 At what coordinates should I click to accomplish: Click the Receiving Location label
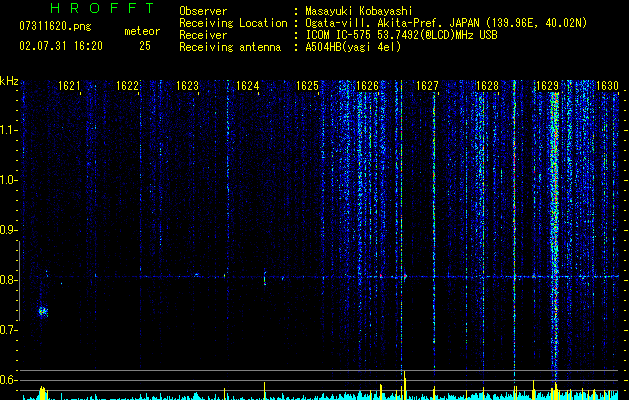(233, 23)
